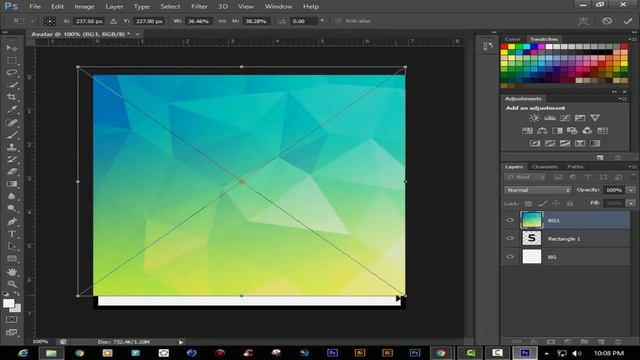
Task: Switch to the Color tab
Action: click(x=512, y=39)
